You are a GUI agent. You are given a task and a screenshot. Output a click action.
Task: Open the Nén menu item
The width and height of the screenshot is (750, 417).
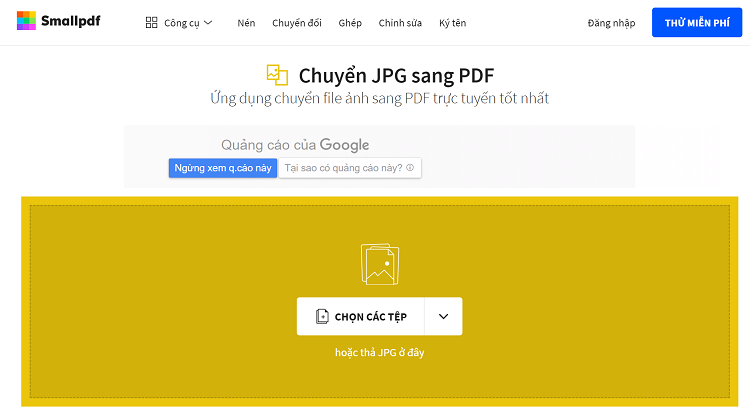click(246, 22)
